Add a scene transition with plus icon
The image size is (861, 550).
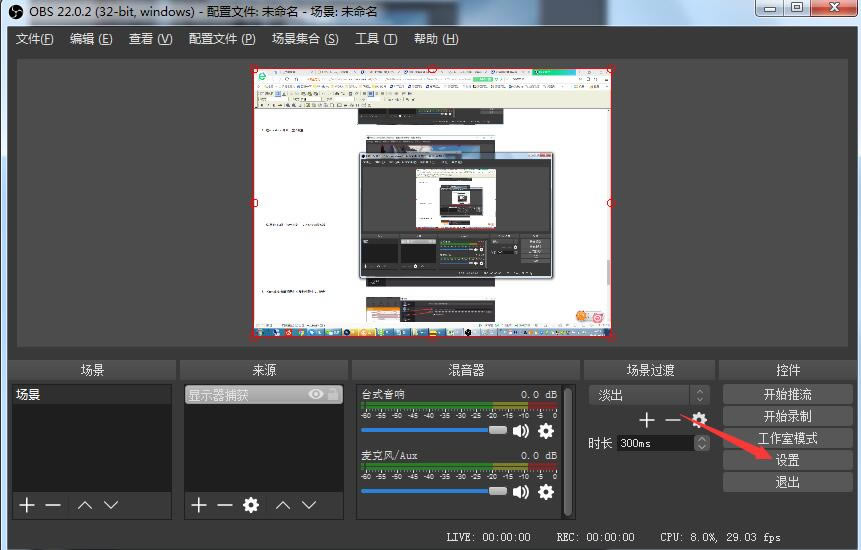647,420
